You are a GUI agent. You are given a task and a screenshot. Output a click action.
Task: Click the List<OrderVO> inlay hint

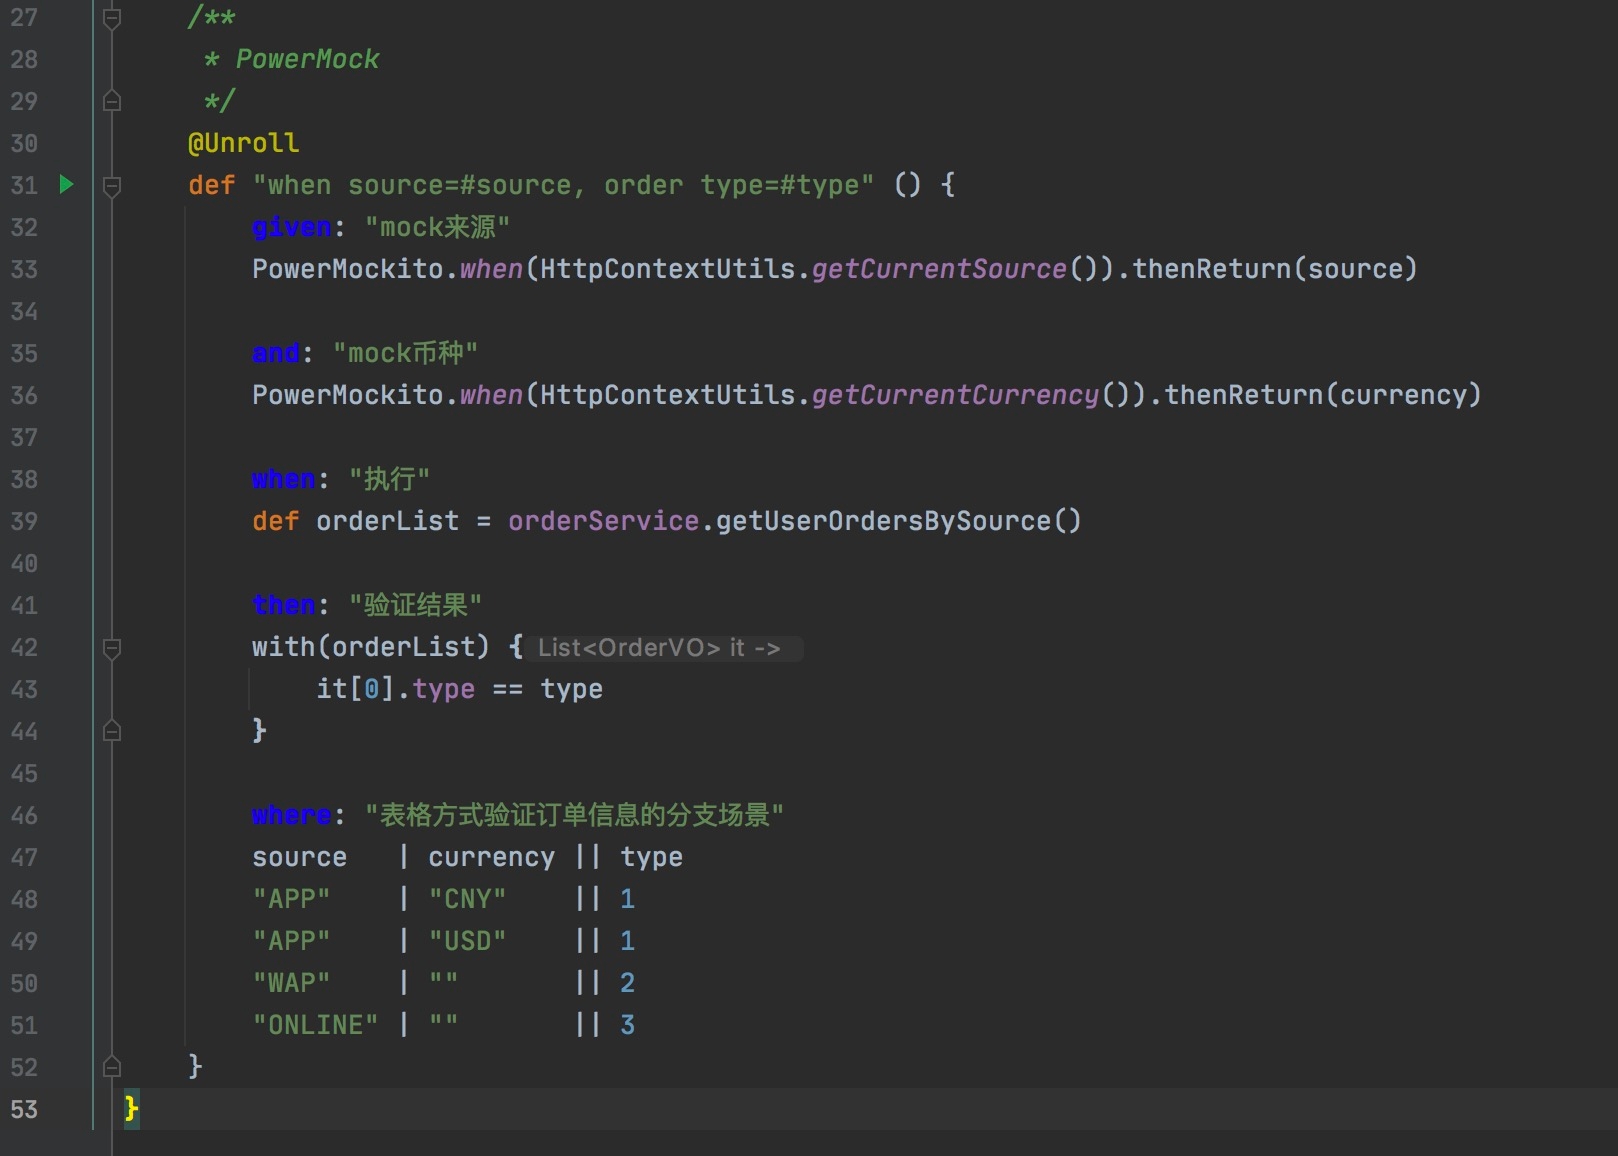coord(658,648)
